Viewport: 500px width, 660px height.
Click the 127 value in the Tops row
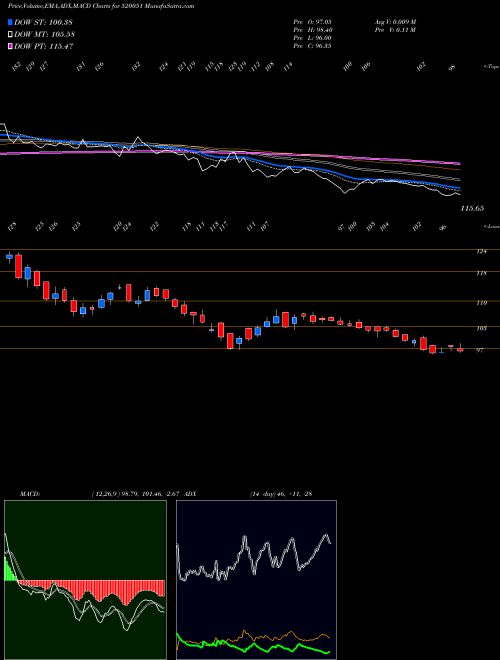tap(44, 67)
